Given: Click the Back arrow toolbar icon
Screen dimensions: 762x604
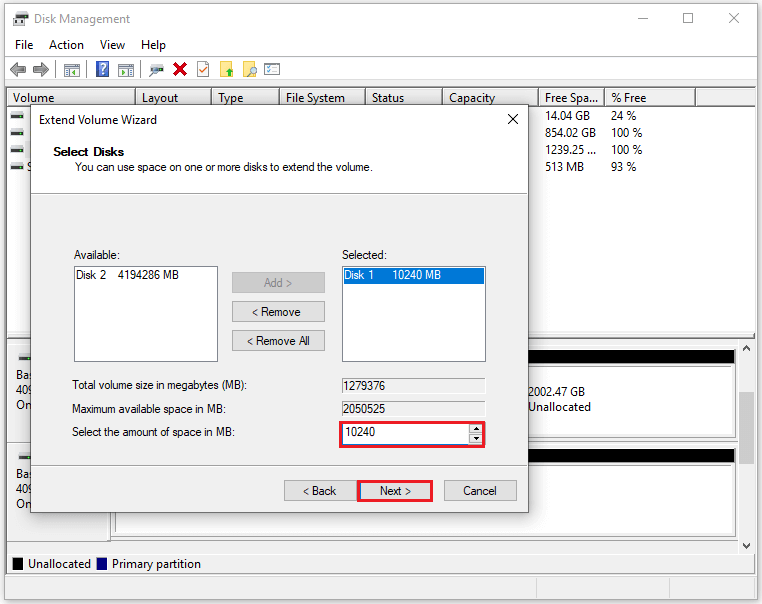Looking at the screenshot, I should [x=18, y=69].
